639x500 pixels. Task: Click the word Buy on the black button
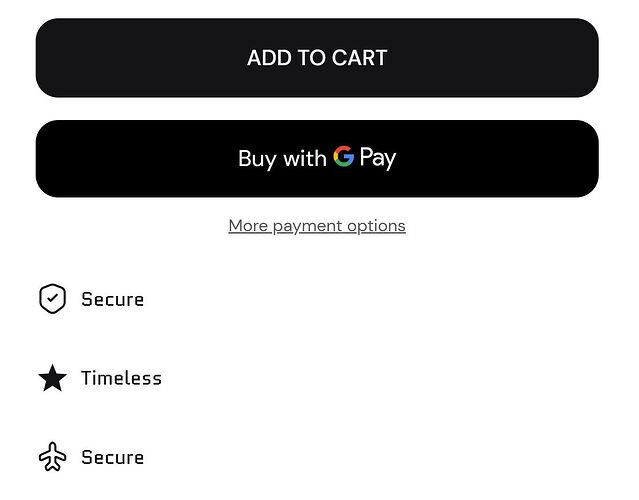pos(257,158)
